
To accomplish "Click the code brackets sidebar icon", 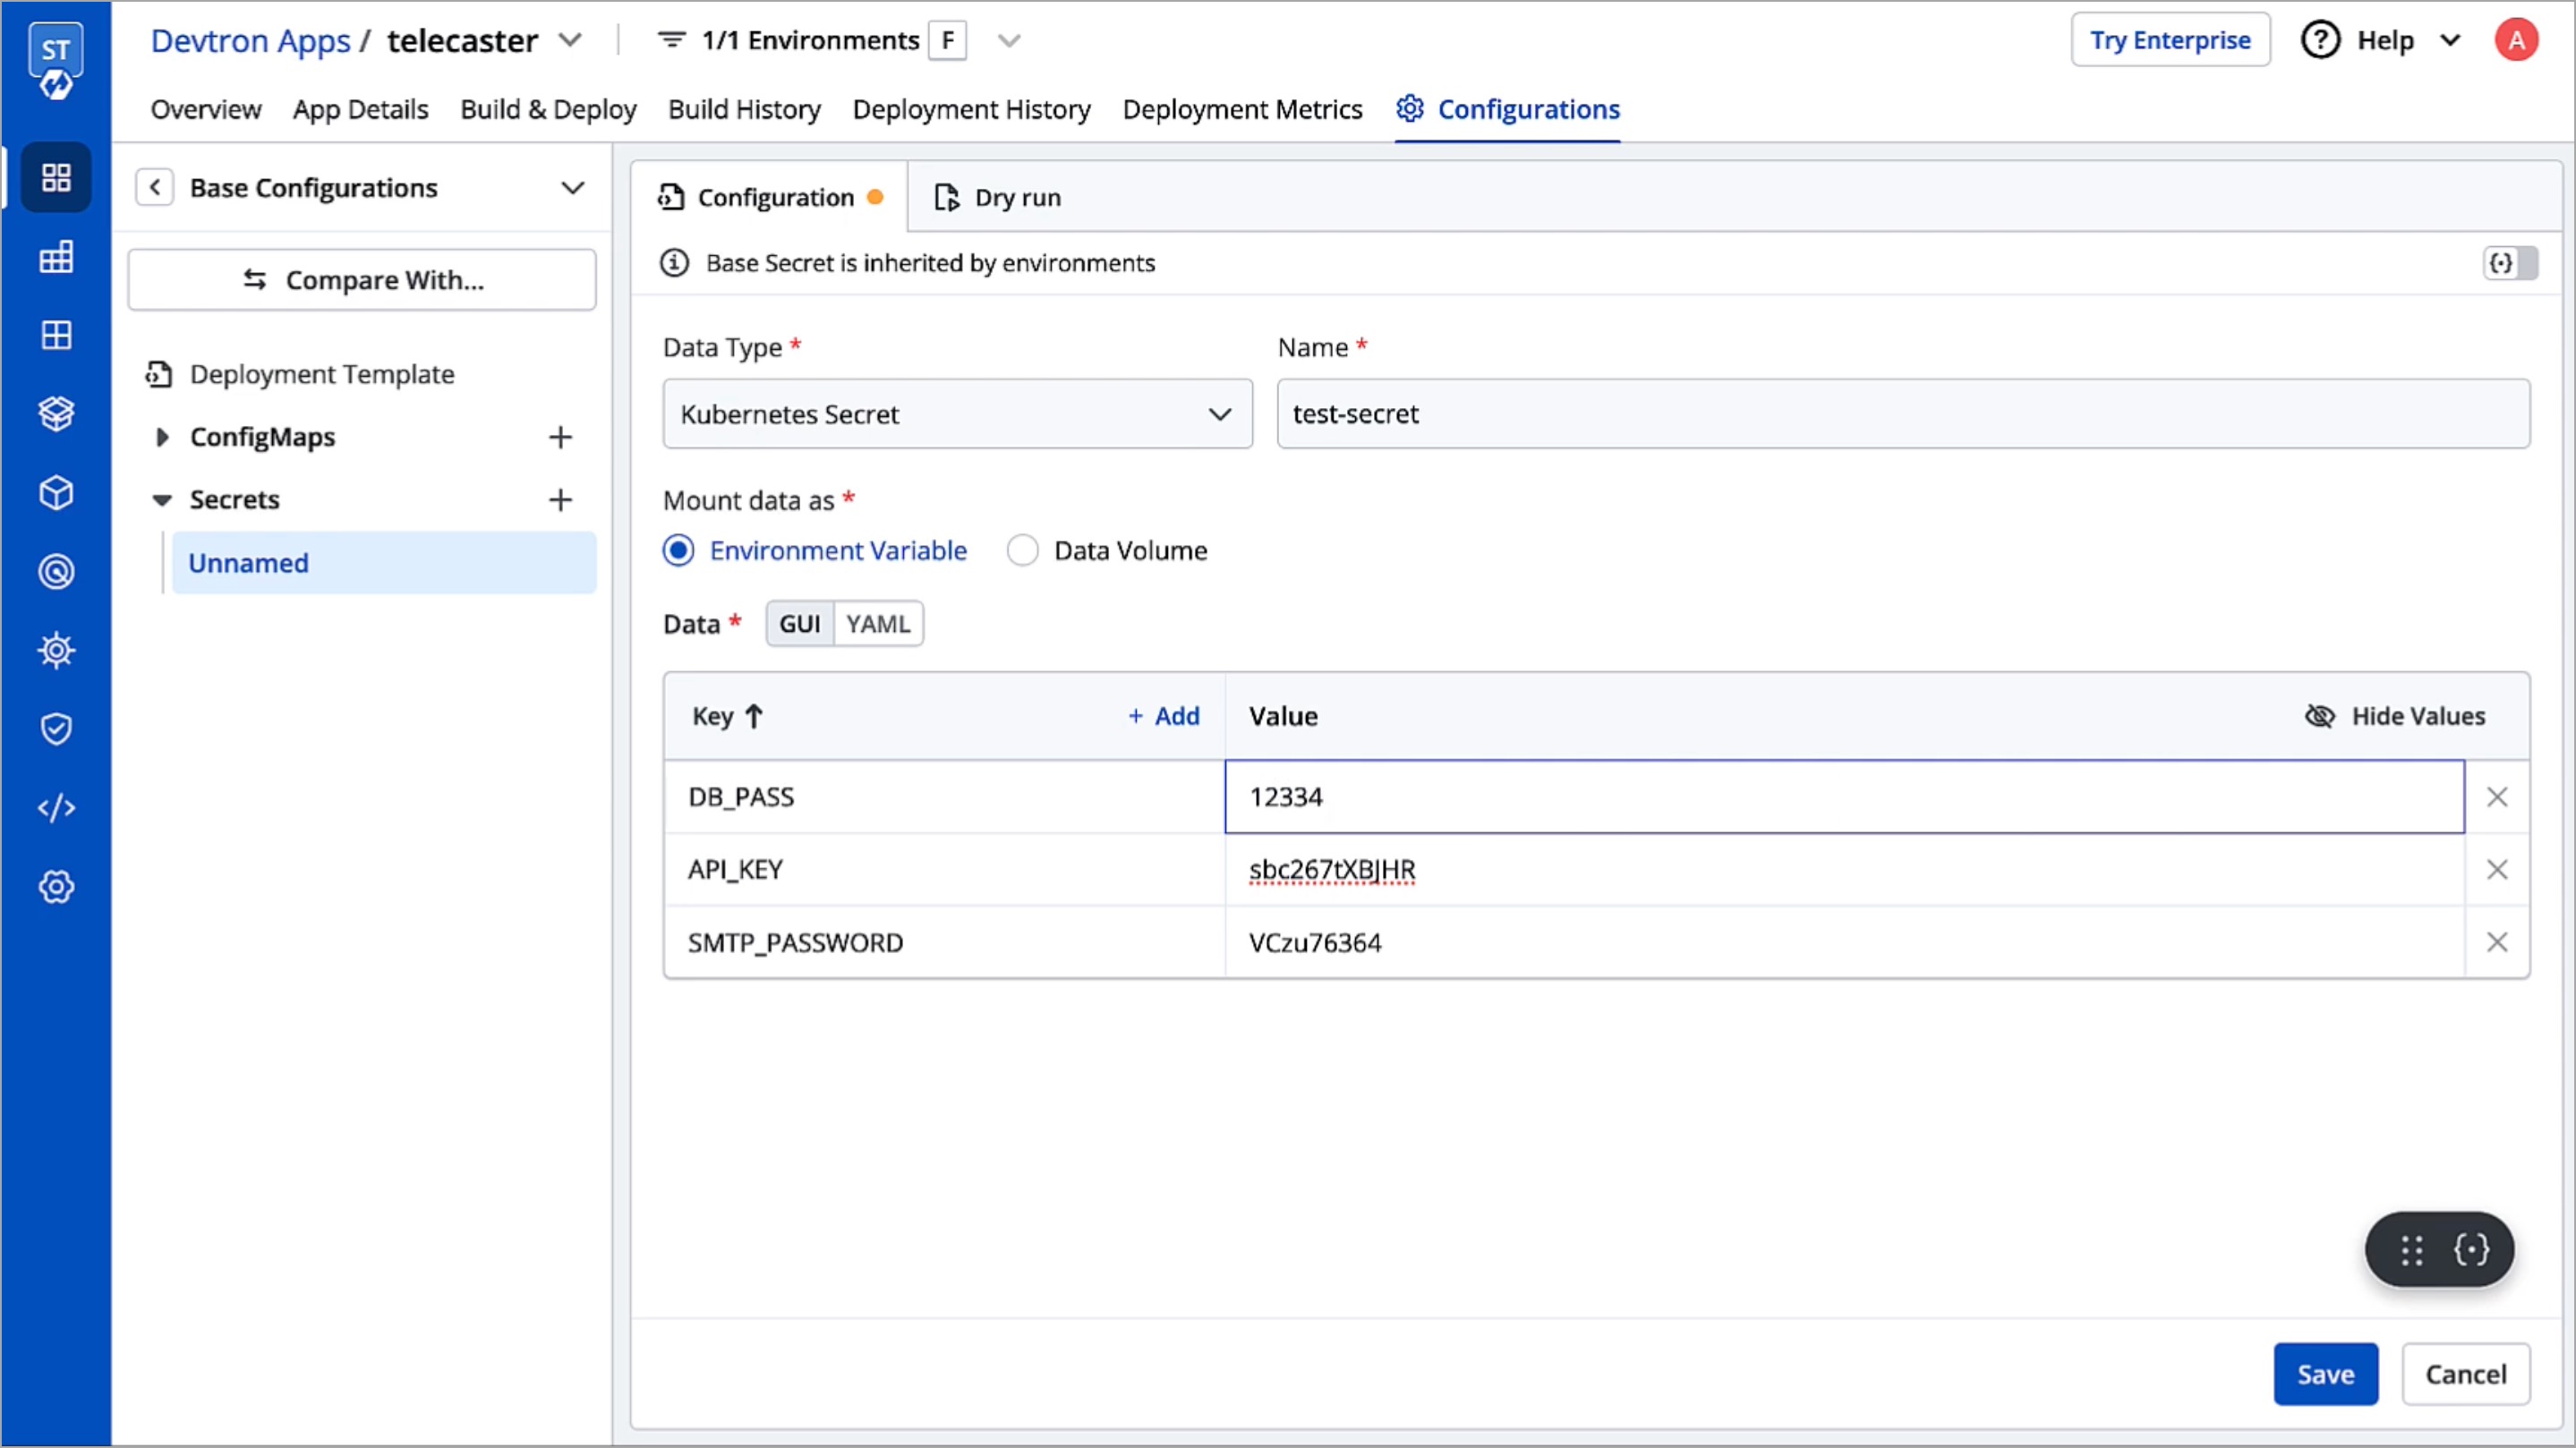I will point(56,808).
